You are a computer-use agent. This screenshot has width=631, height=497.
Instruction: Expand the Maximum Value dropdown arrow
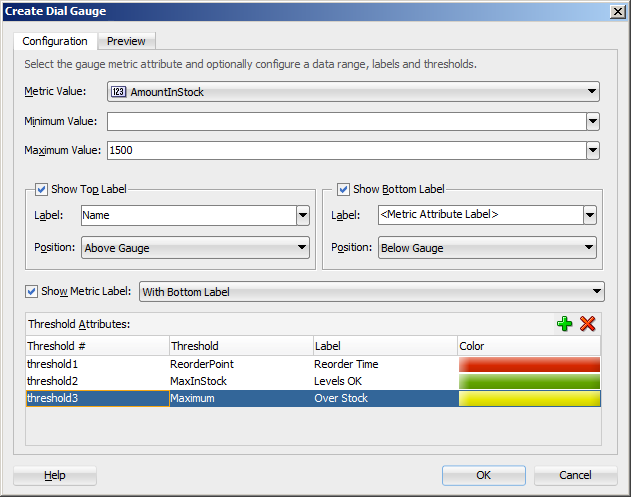593,151
